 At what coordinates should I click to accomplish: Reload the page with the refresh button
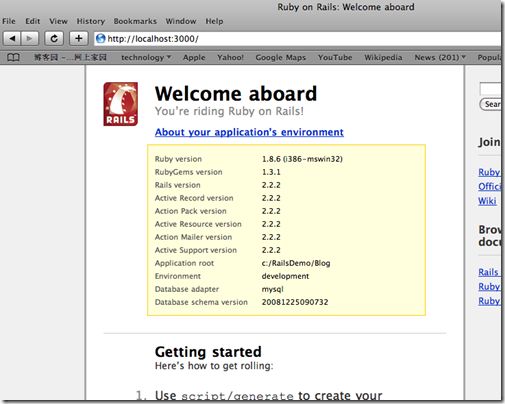[x=54, y=39]
